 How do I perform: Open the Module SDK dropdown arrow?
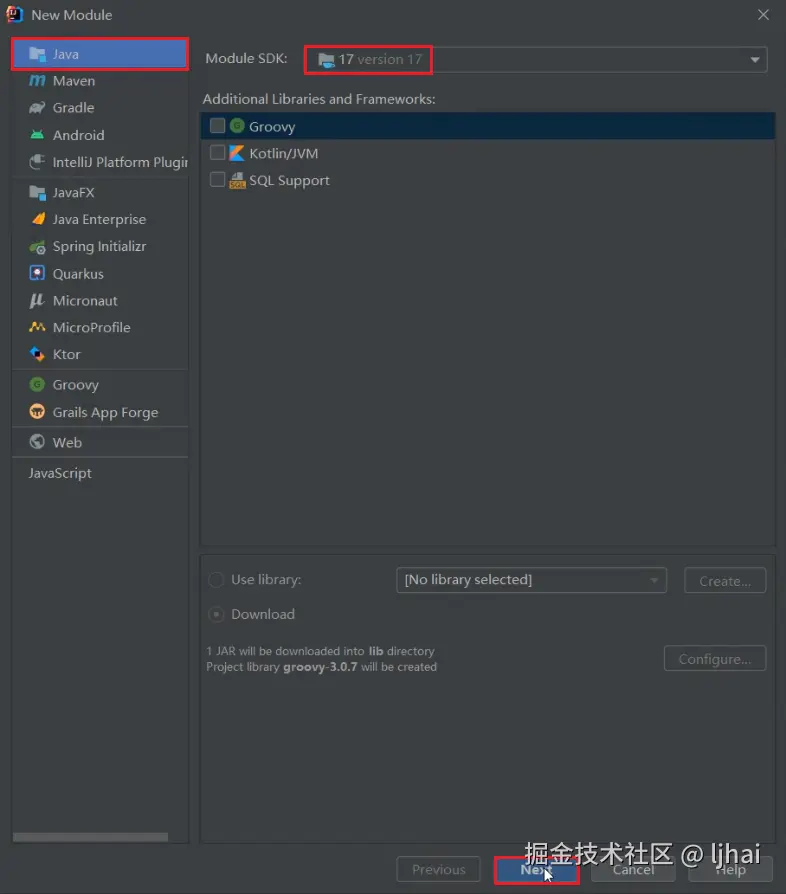755,60
